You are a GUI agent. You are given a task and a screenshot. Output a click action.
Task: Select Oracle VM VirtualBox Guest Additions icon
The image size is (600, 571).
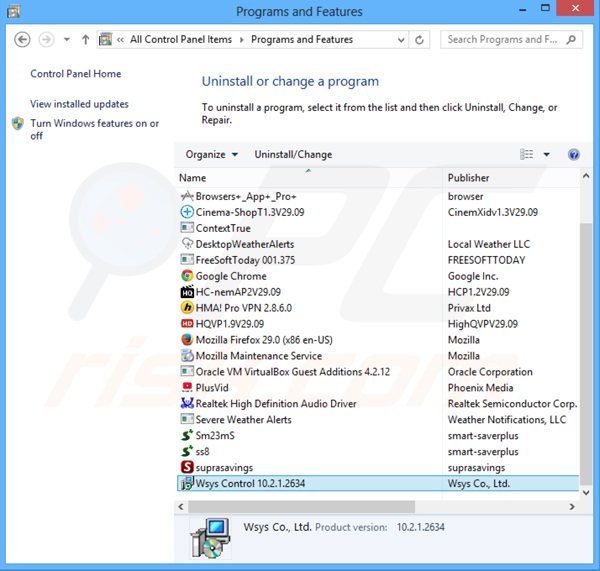point(187,372)
